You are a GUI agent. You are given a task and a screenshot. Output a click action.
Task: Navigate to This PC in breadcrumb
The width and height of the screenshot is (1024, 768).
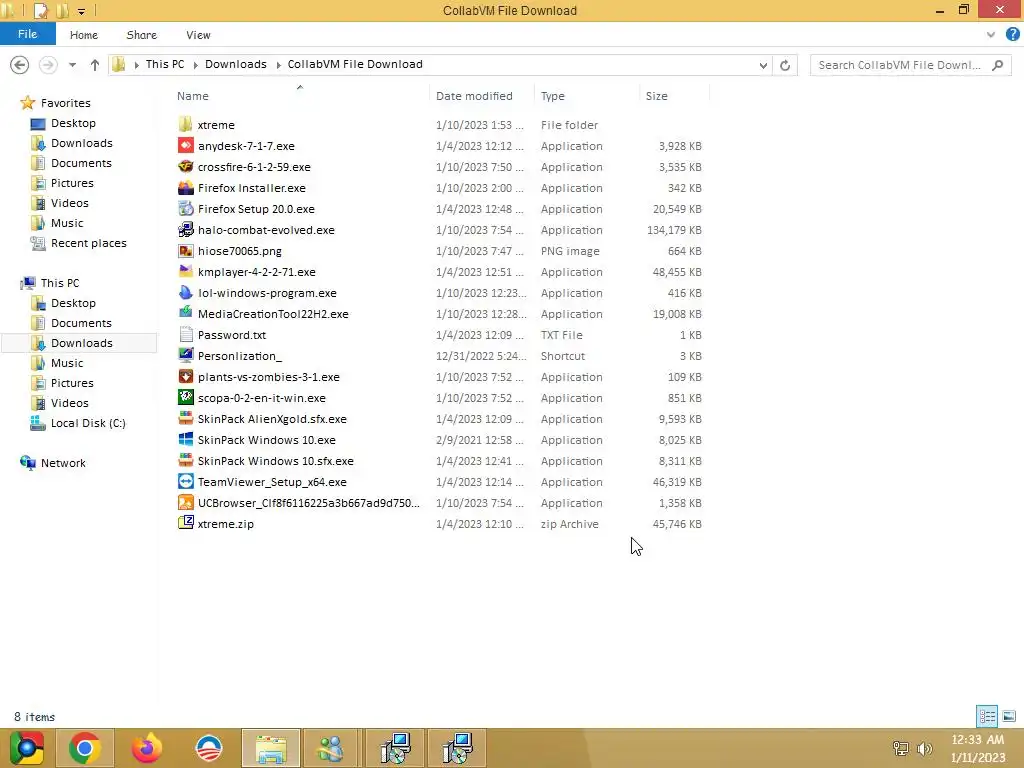tap(165, 64)
